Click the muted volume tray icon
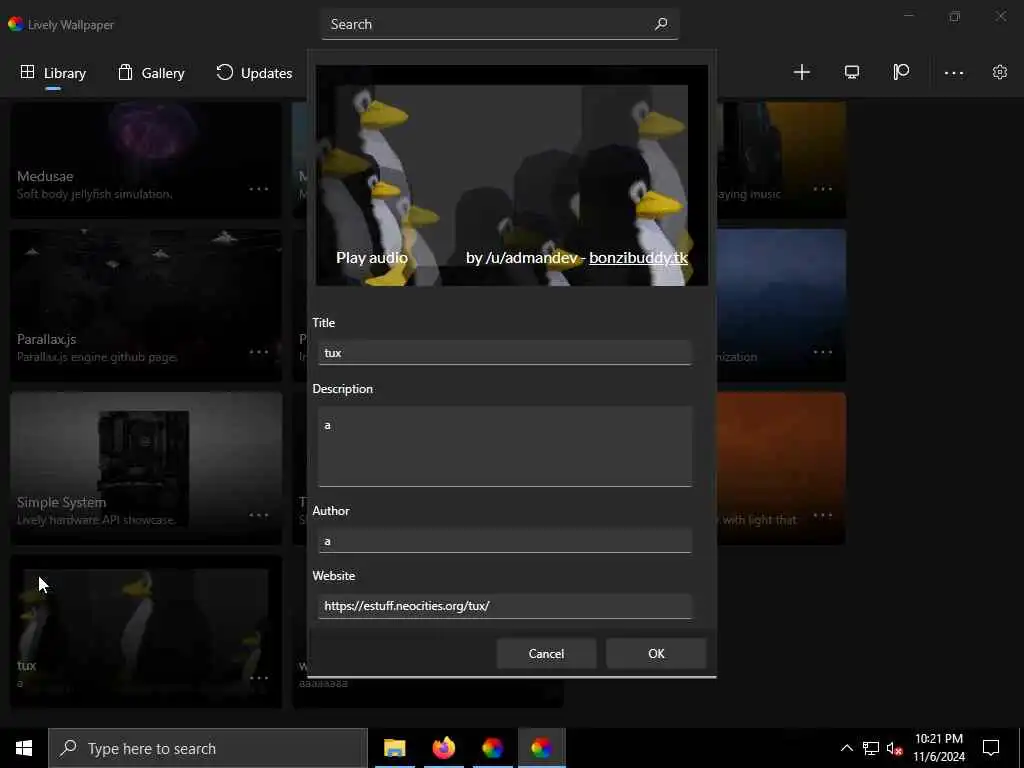 pos(895,748)
